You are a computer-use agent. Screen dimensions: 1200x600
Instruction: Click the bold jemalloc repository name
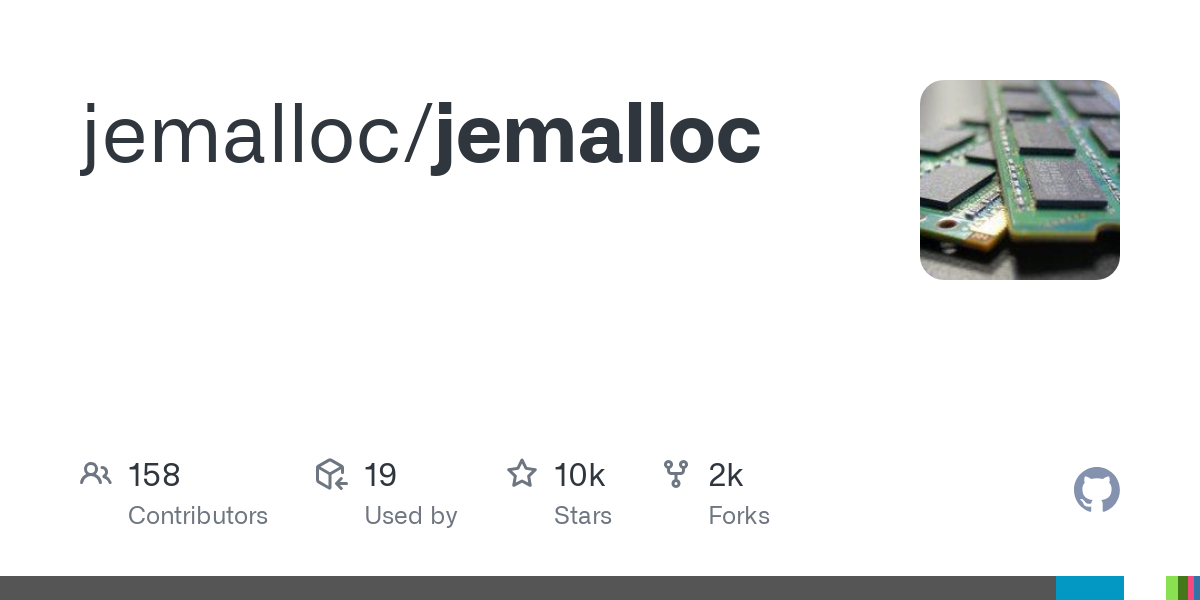click(596, 135)
